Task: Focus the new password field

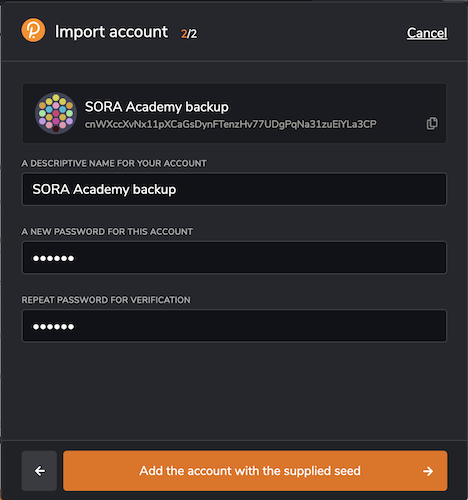Action: click(x=234, y=258)
